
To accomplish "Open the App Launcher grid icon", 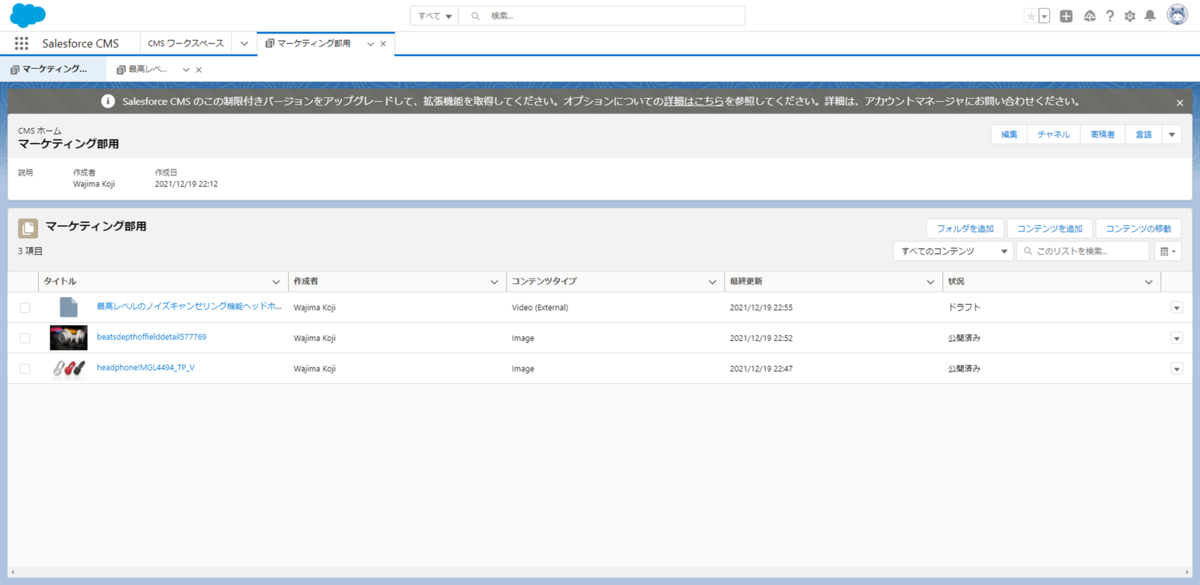I will [22, 44].
